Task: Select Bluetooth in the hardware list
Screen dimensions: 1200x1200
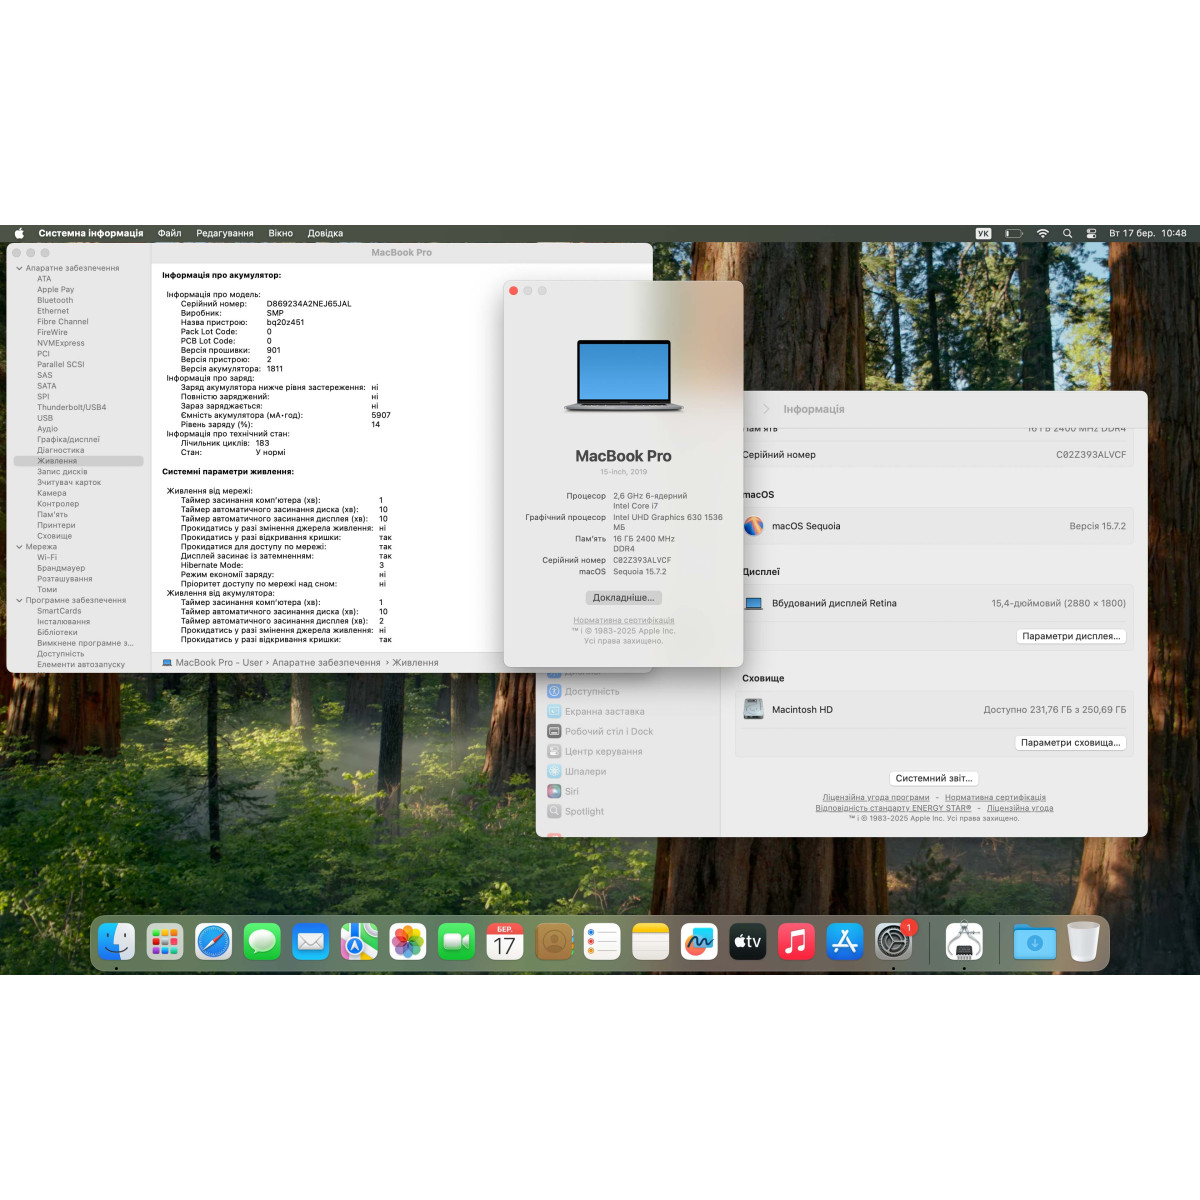Action: pos(55,300)
